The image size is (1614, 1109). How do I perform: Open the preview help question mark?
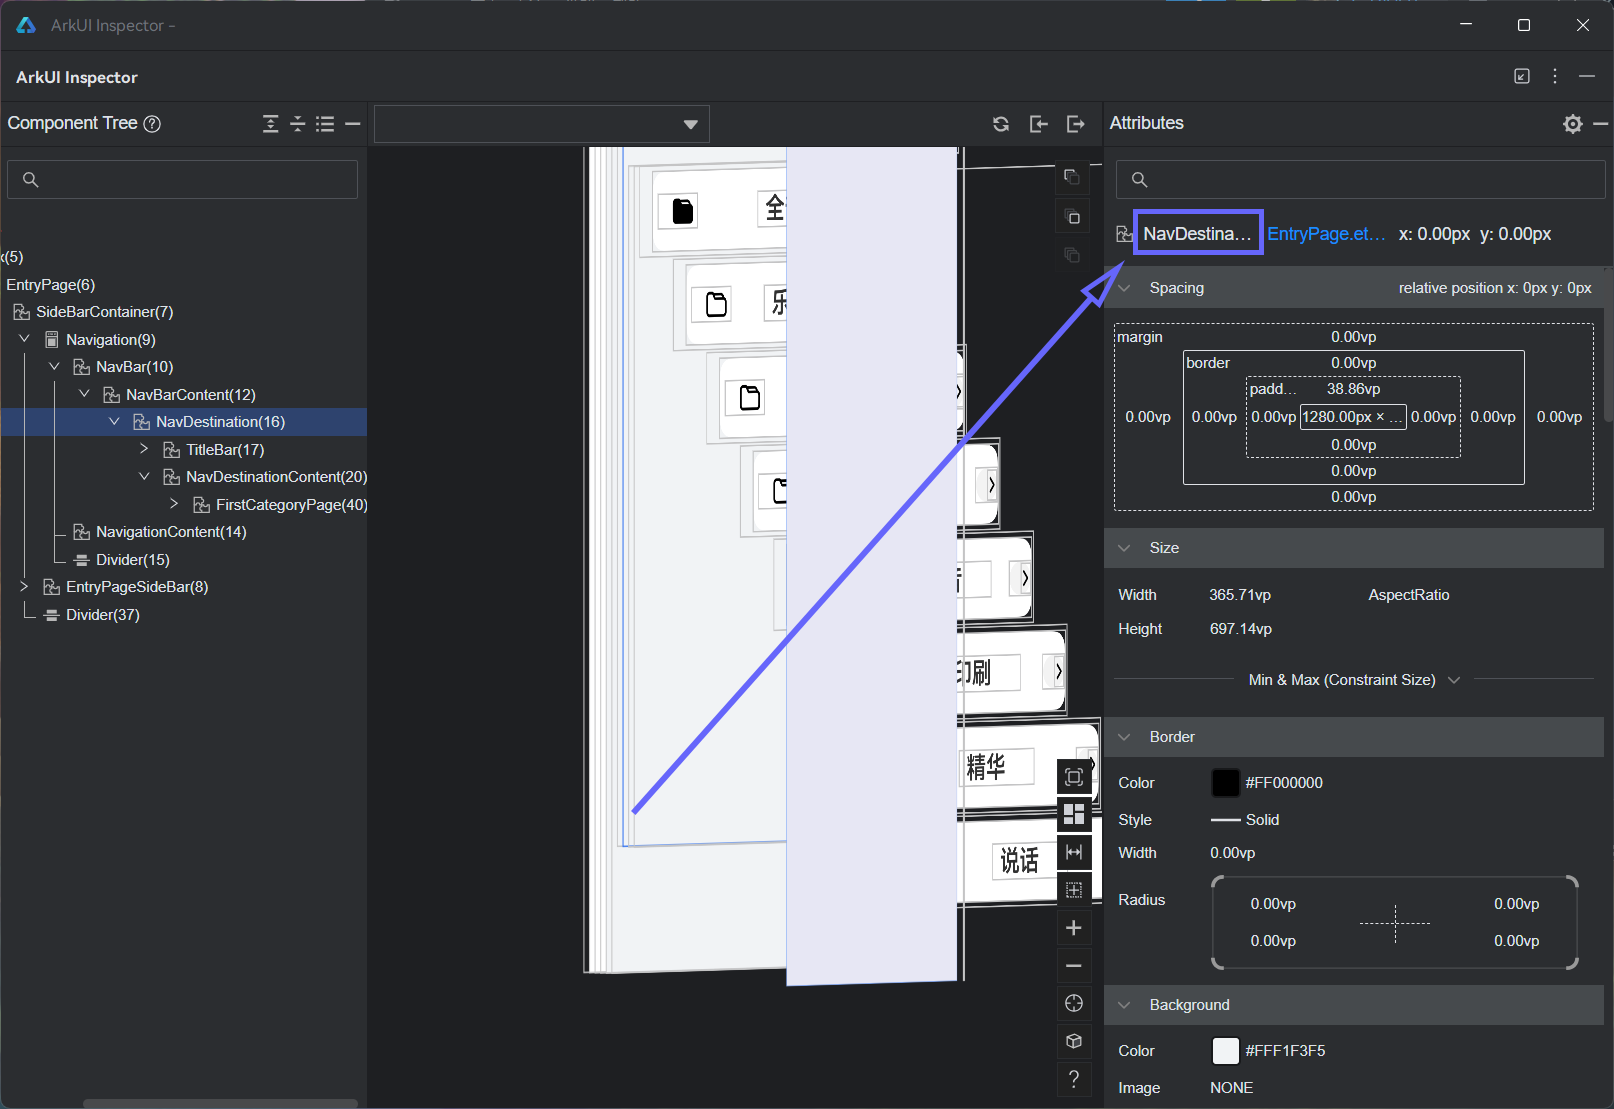[1074, 1079]
